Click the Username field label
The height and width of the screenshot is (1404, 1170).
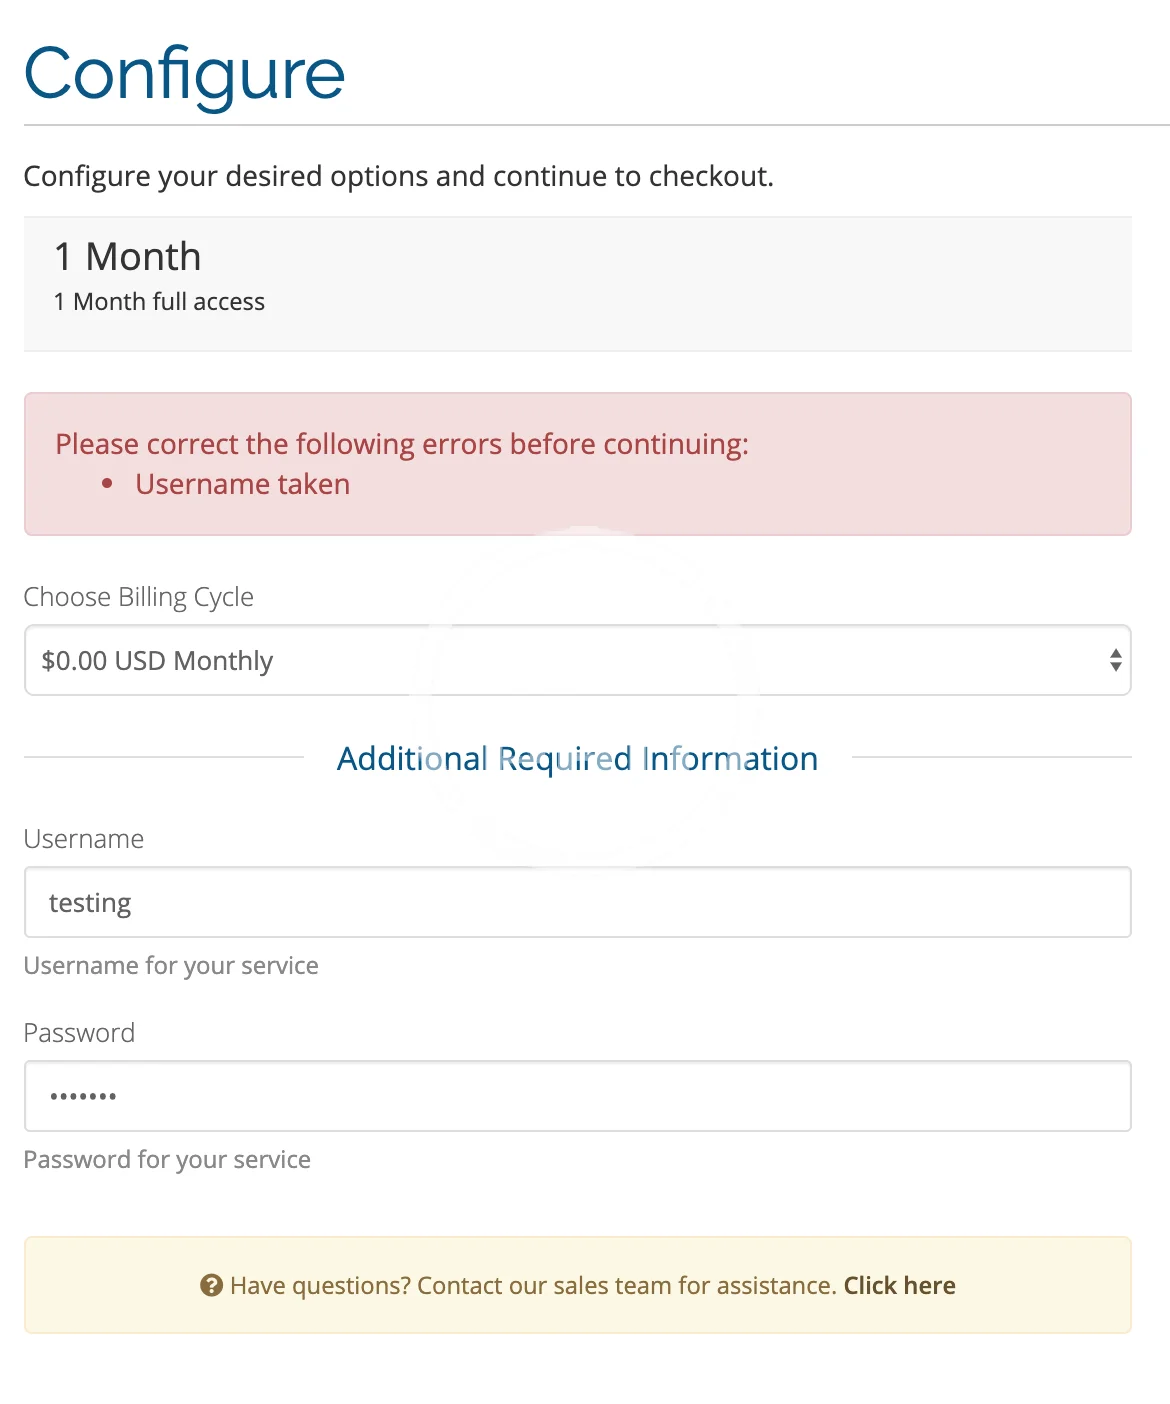coord(84,839)
